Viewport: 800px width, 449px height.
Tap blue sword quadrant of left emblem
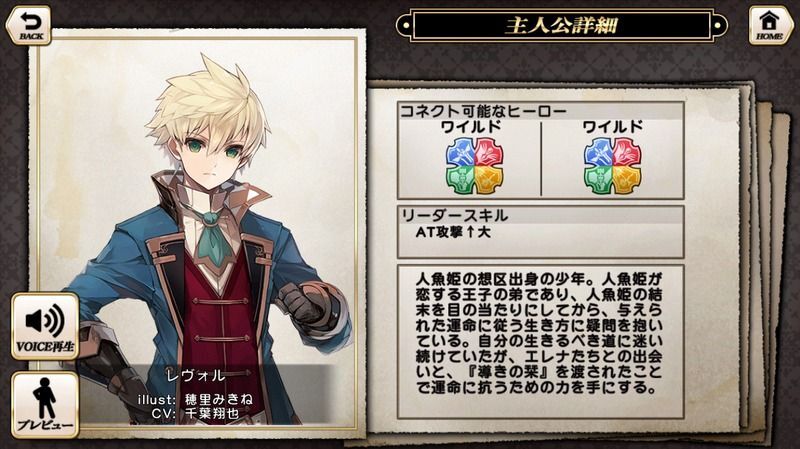click(x=461, y=152)
